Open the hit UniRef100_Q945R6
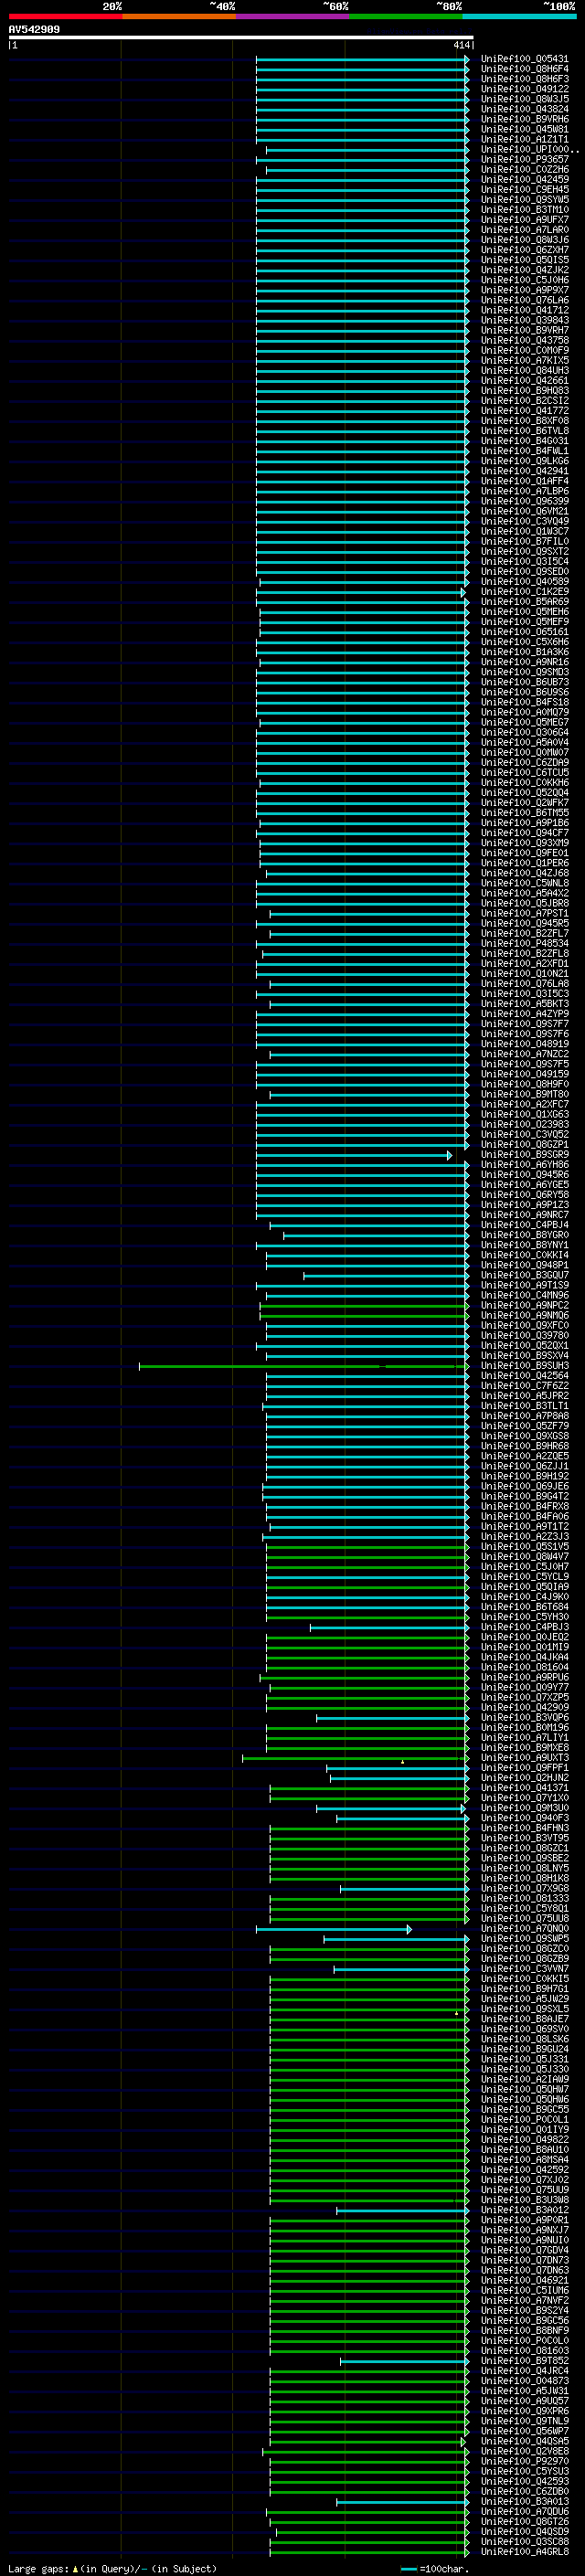This screenshot has width=585, height=2576. tap(524, 1174)
